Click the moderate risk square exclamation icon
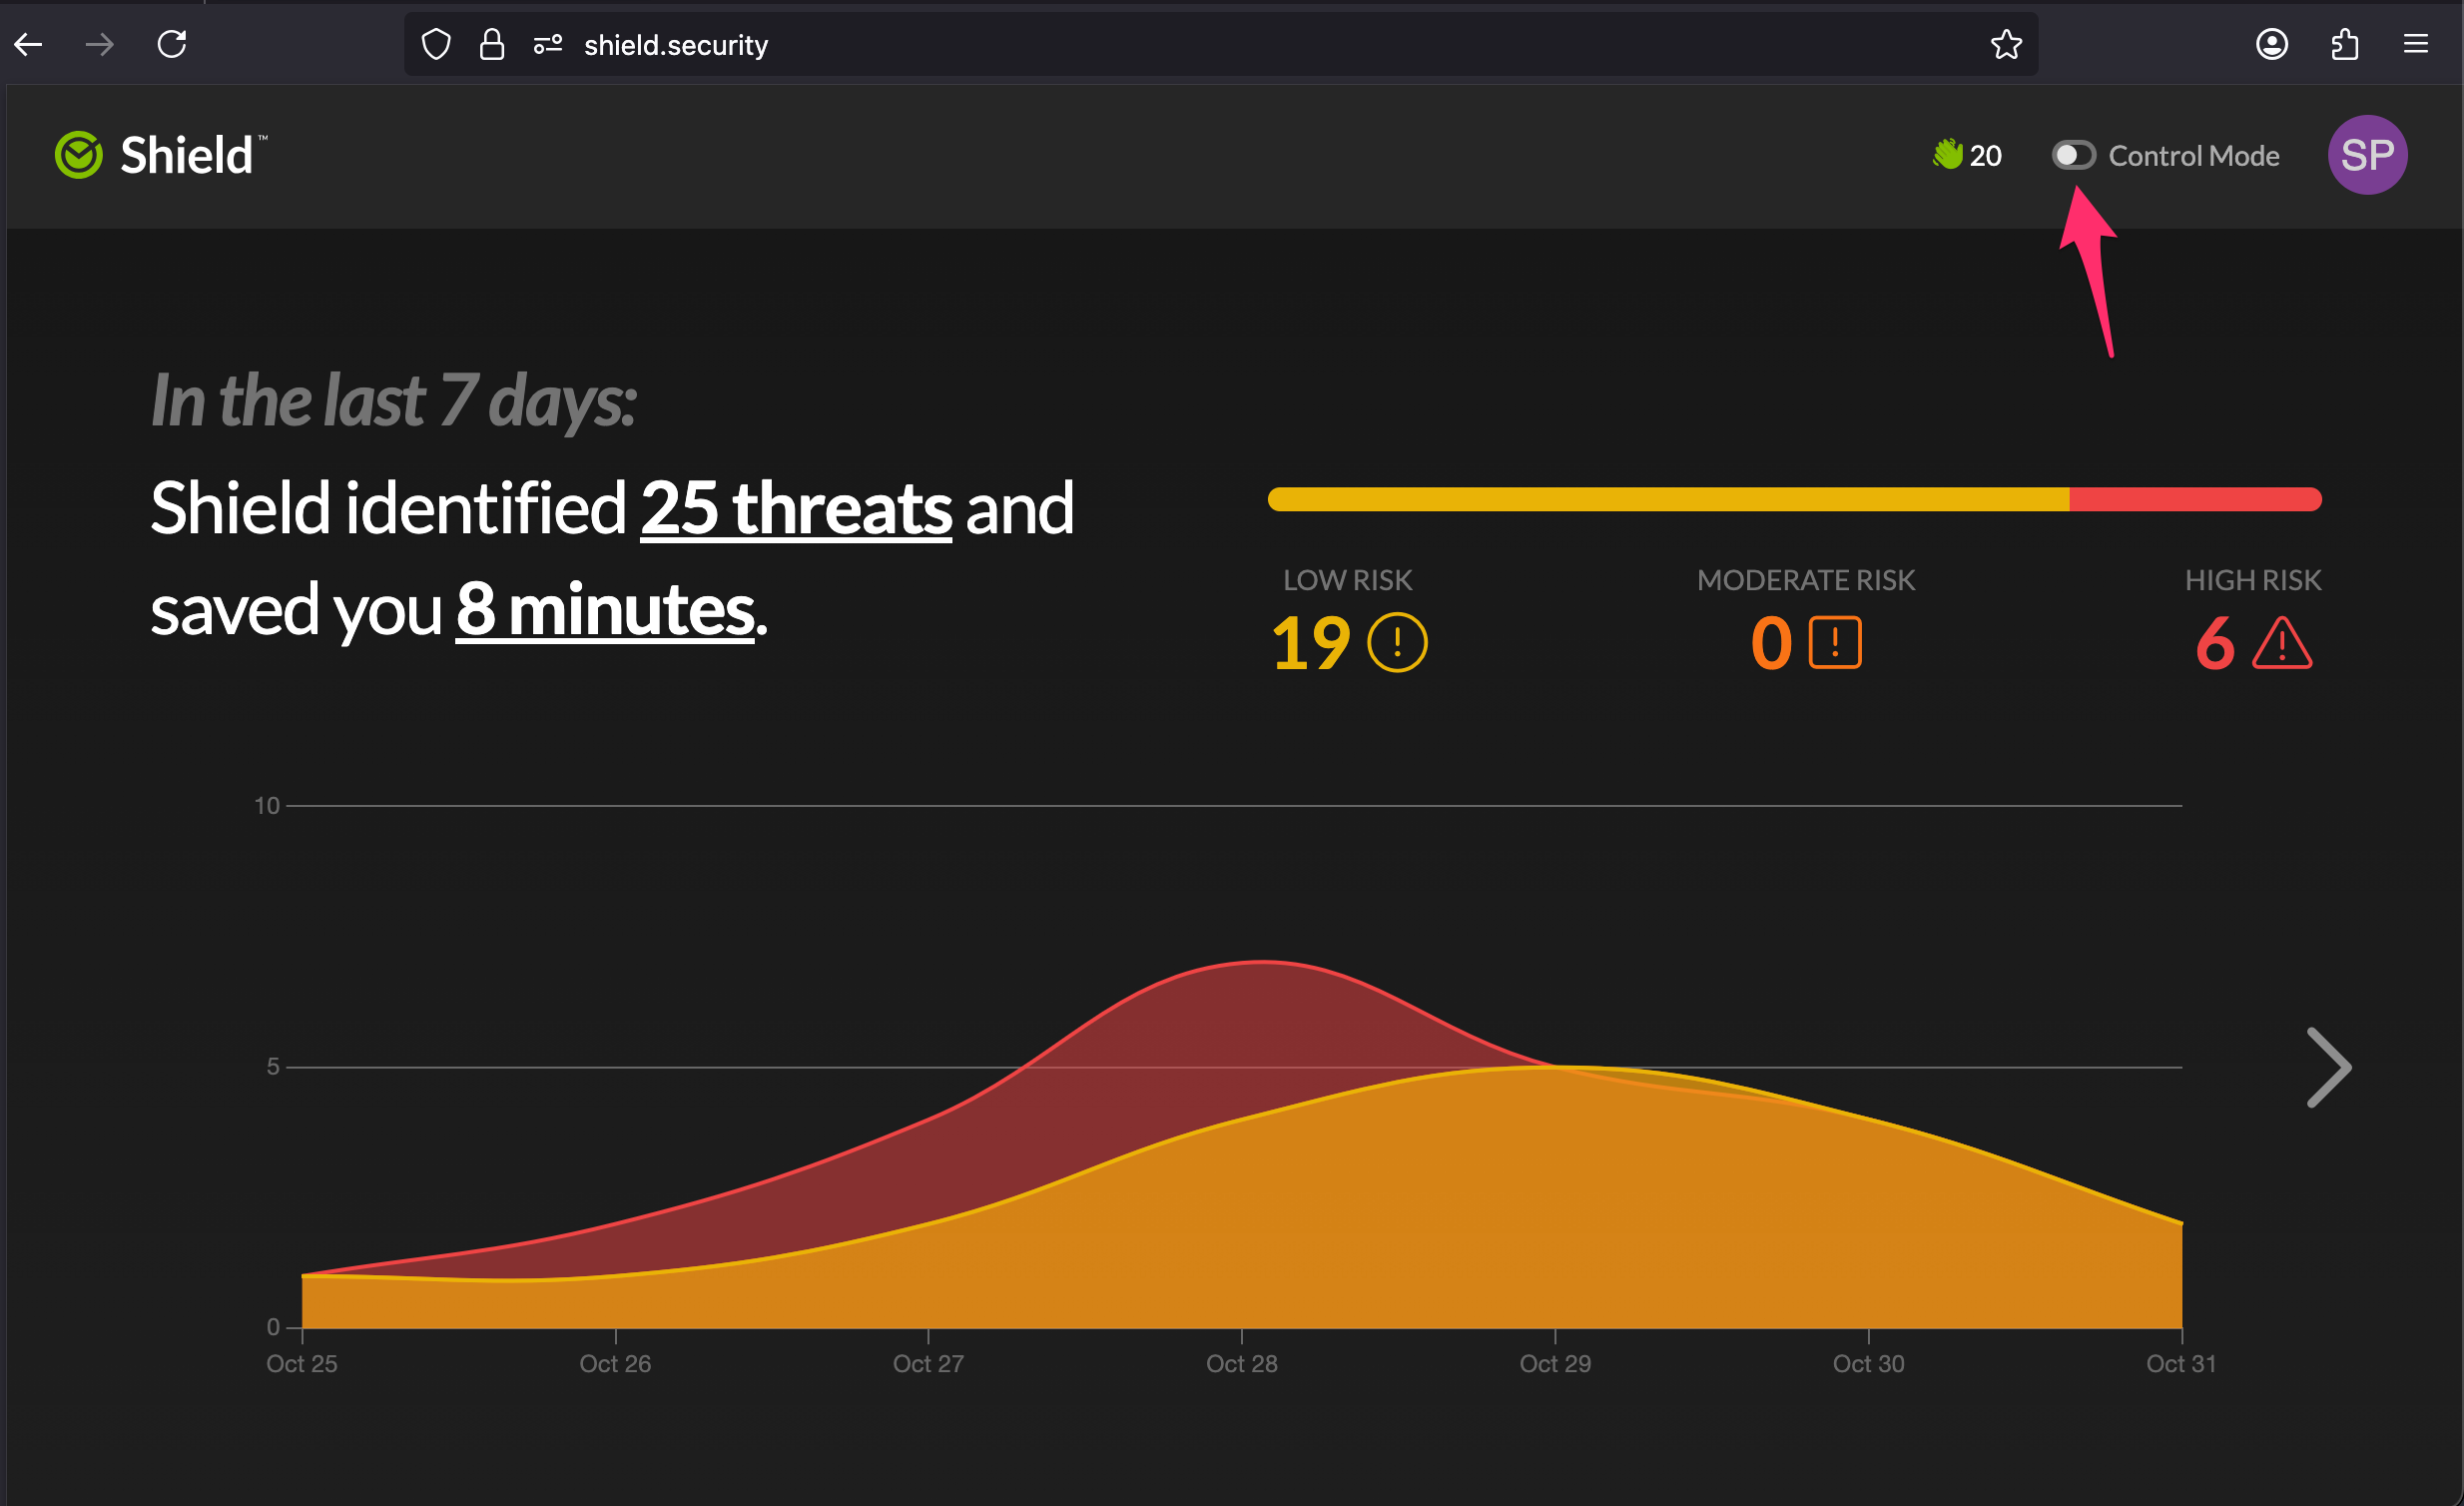This screenshot has width=2464, height=1506. pos(1834,642)
